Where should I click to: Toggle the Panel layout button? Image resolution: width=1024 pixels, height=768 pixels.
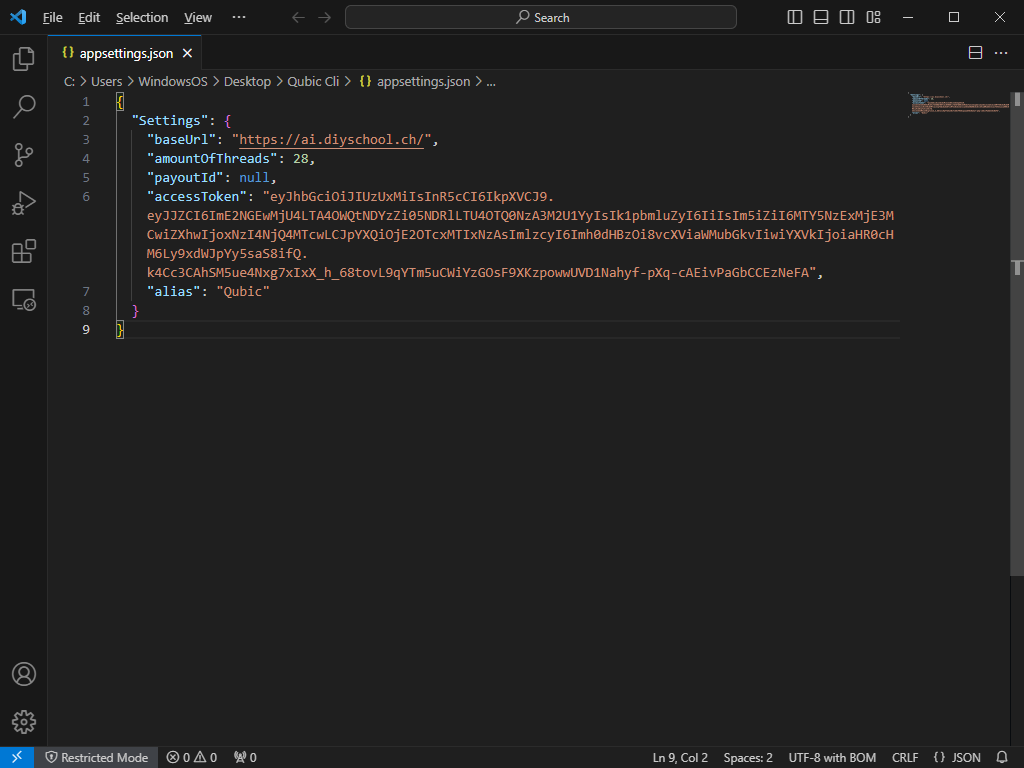pos(821,17)
